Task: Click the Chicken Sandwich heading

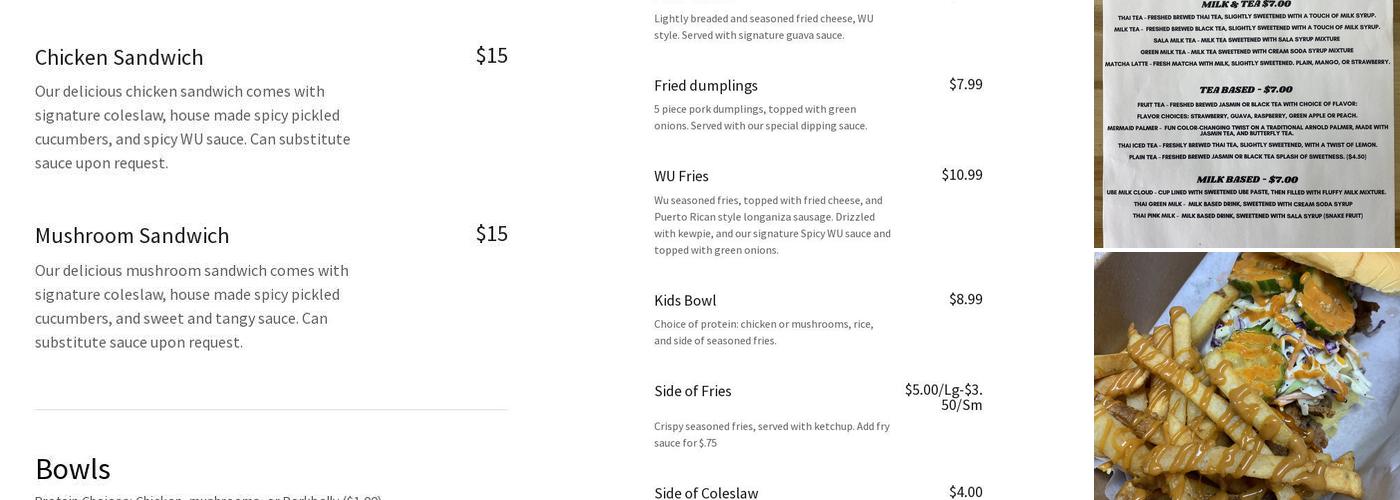Action: coord(119,58)
